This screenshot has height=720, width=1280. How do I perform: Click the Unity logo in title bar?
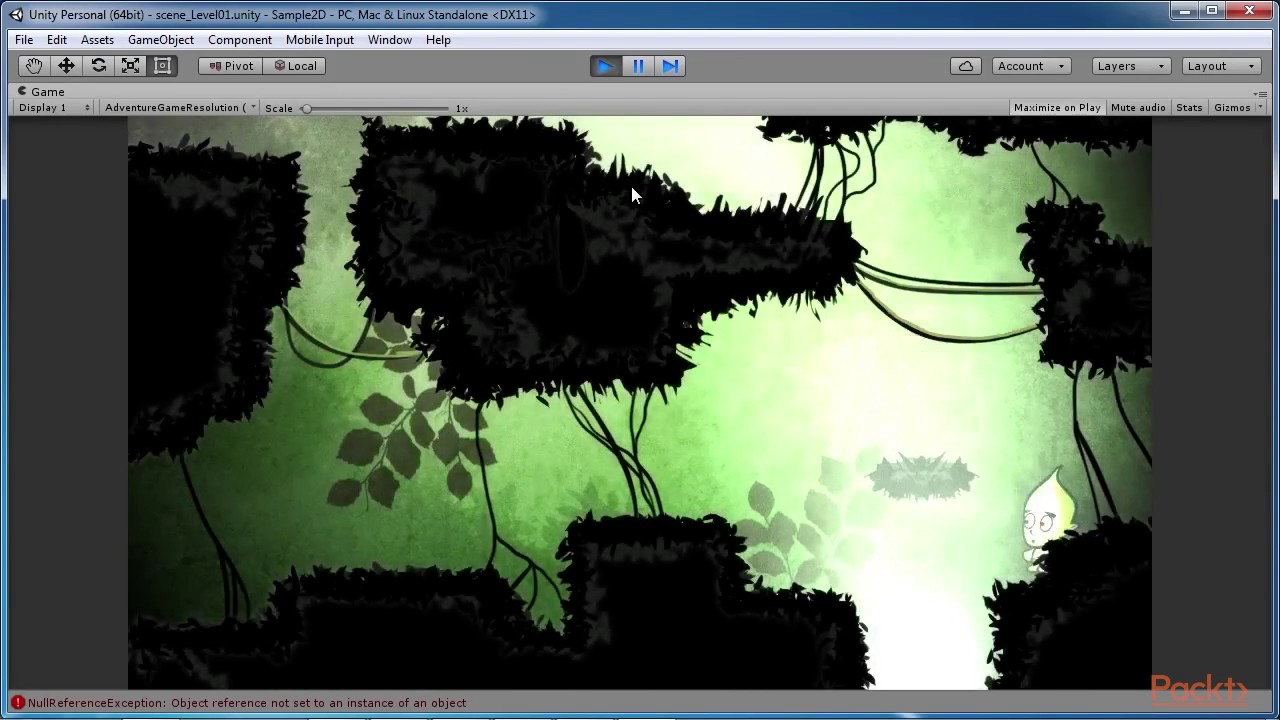click(16, 14)
